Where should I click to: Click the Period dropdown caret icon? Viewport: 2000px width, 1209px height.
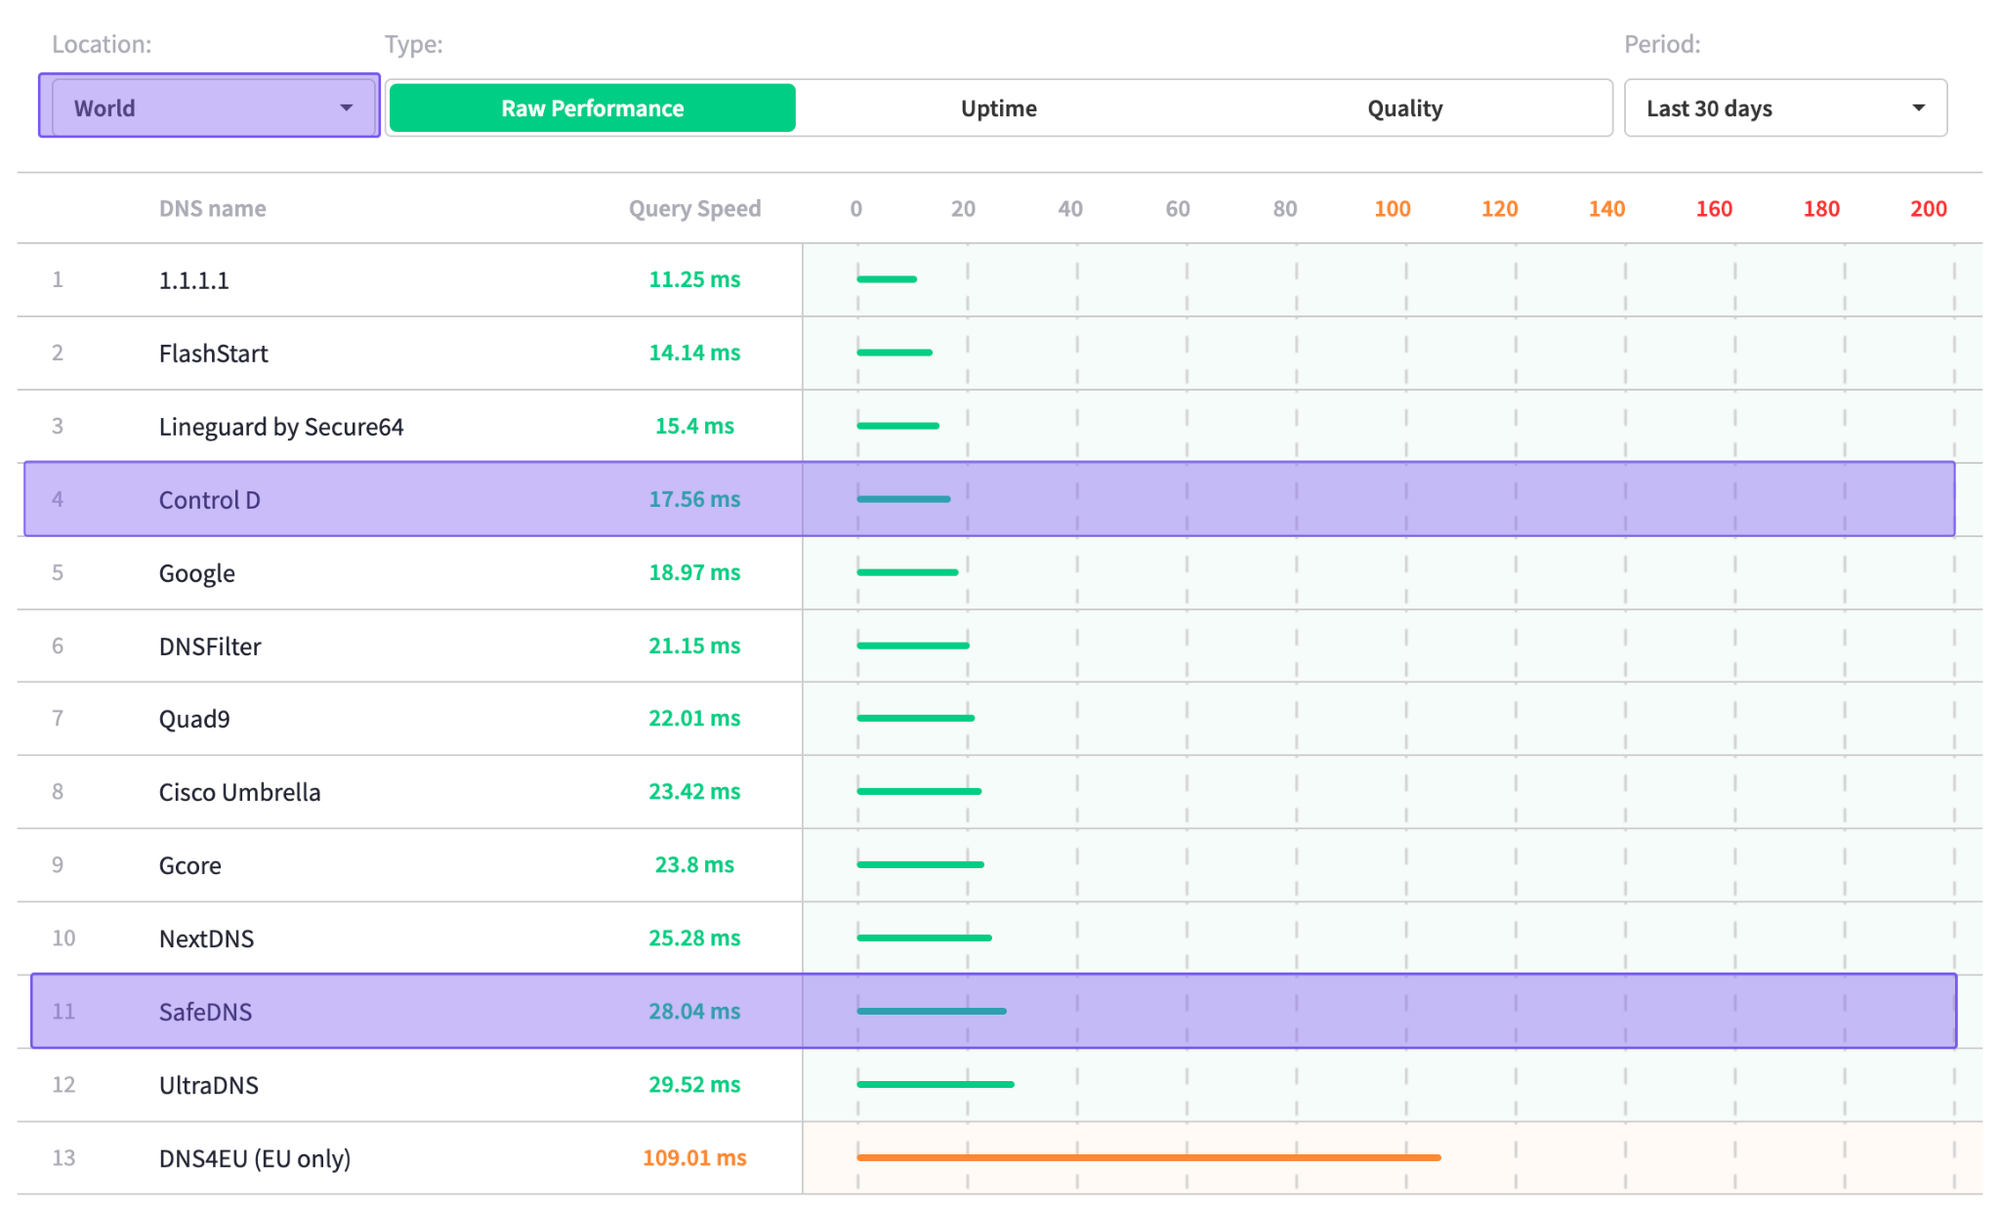1918,108
